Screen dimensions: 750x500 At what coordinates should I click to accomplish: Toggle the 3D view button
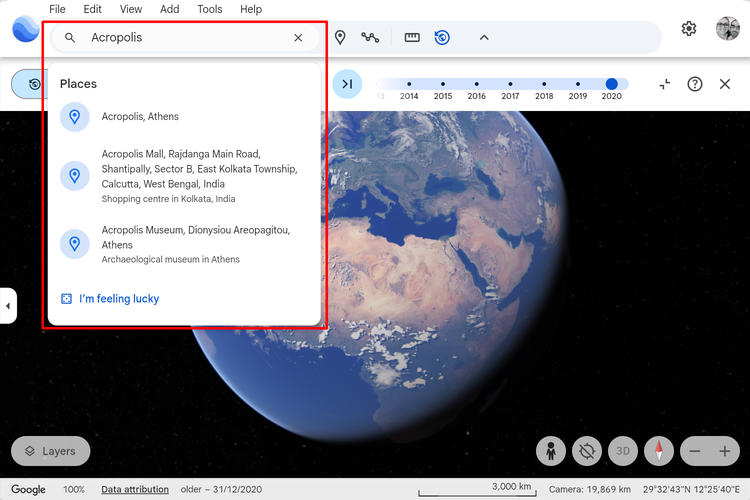(x=623, y=451)
